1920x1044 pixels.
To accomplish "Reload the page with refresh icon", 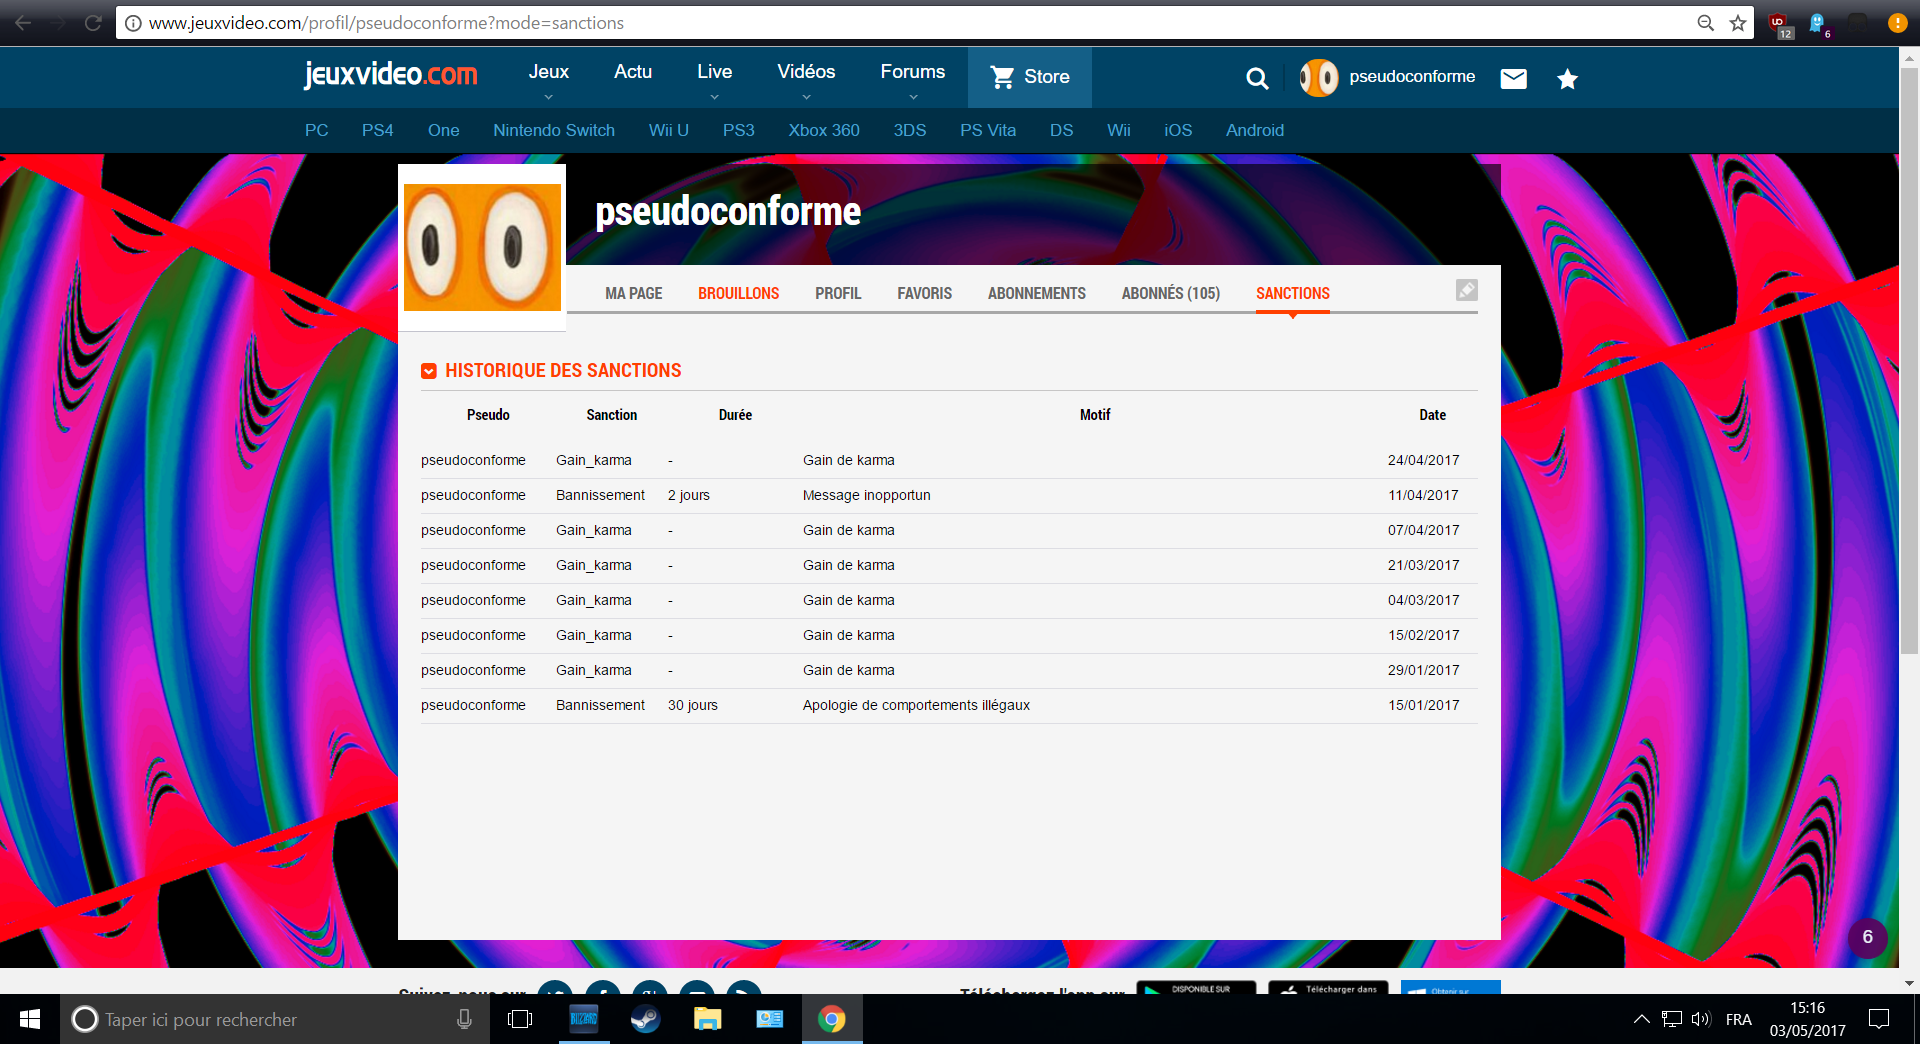I will [x=93, y=22].
